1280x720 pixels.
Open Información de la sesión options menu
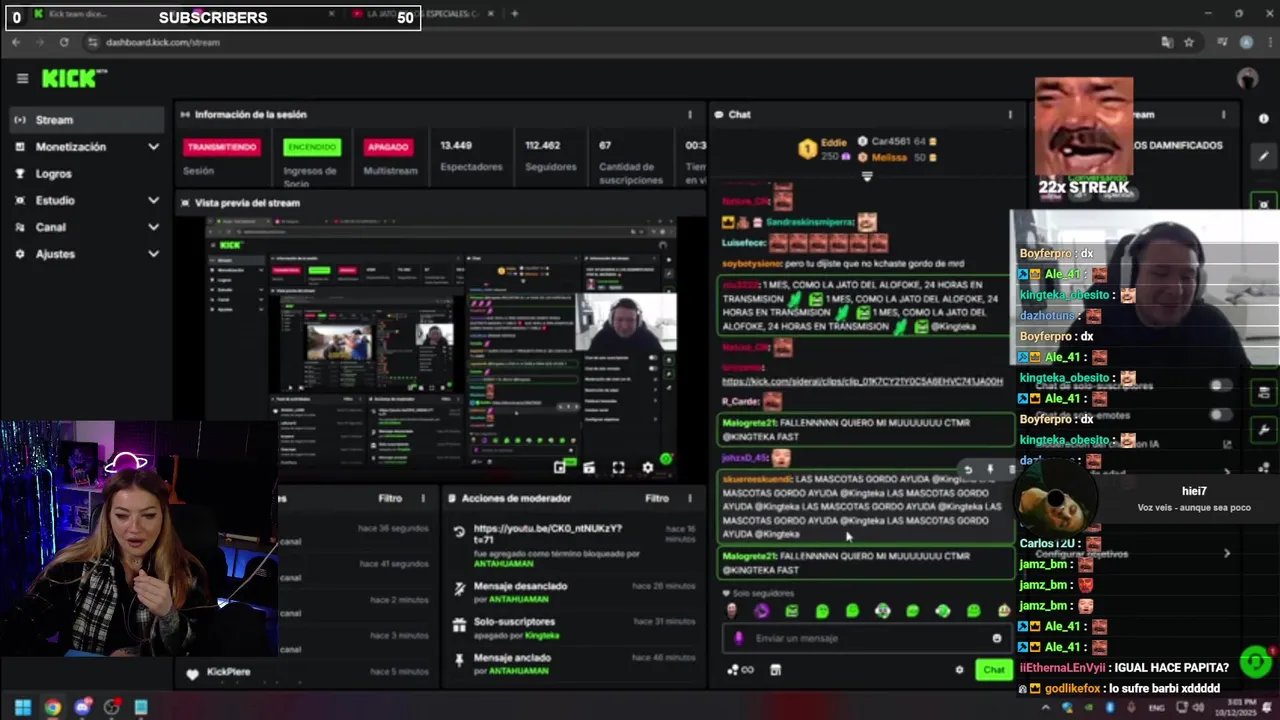point(689,115)
